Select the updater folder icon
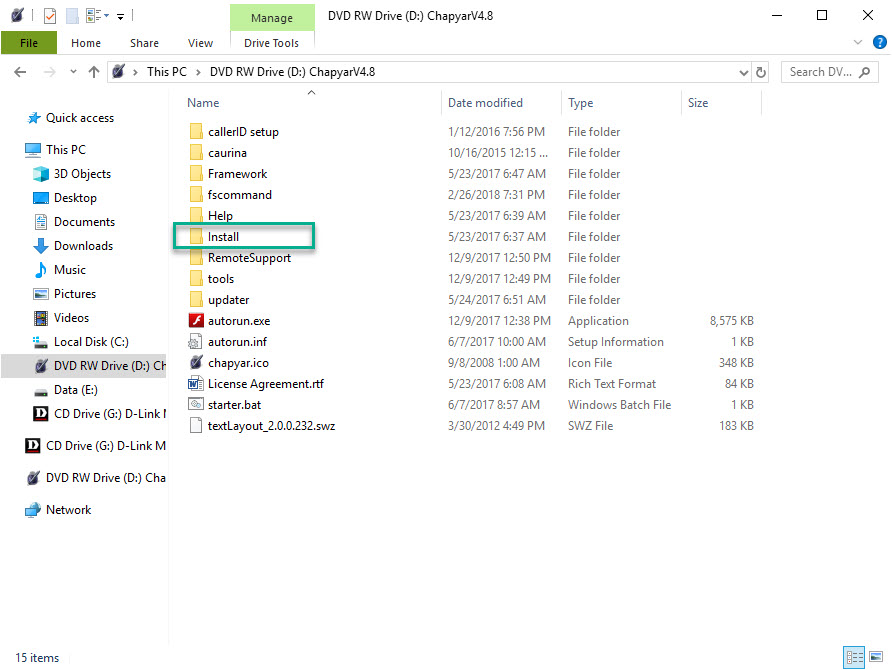Screen dimensions: 892x670 point(196,300)
